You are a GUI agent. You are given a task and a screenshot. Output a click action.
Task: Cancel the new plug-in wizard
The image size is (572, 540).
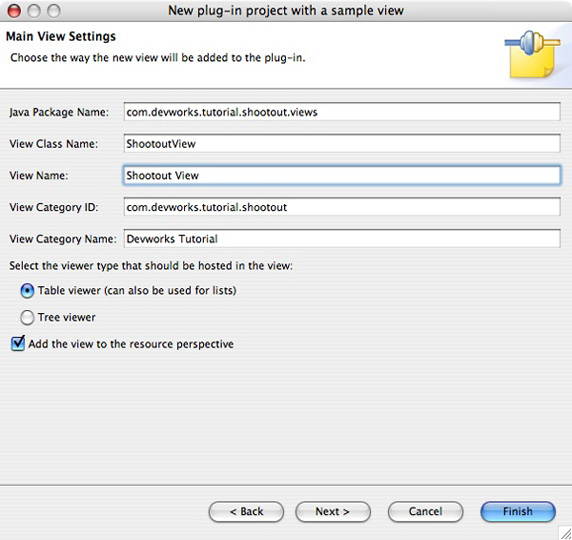point(425,512)
